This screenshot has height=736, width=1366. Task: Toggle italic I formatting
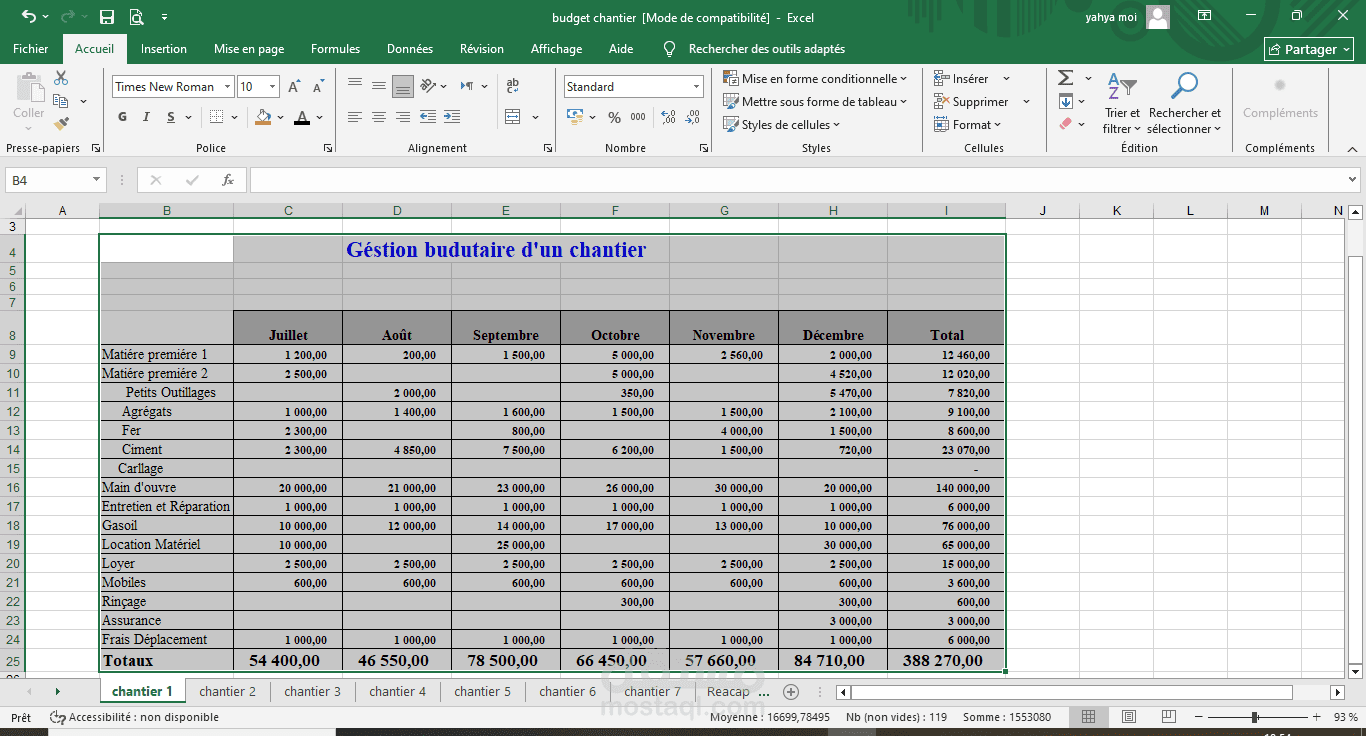point(146,117)
